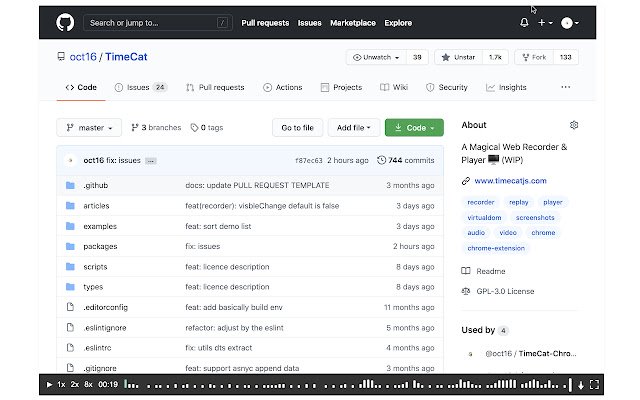640x400 pixels.
Task: Open the GitHub home logo
Action: [65, 22]
